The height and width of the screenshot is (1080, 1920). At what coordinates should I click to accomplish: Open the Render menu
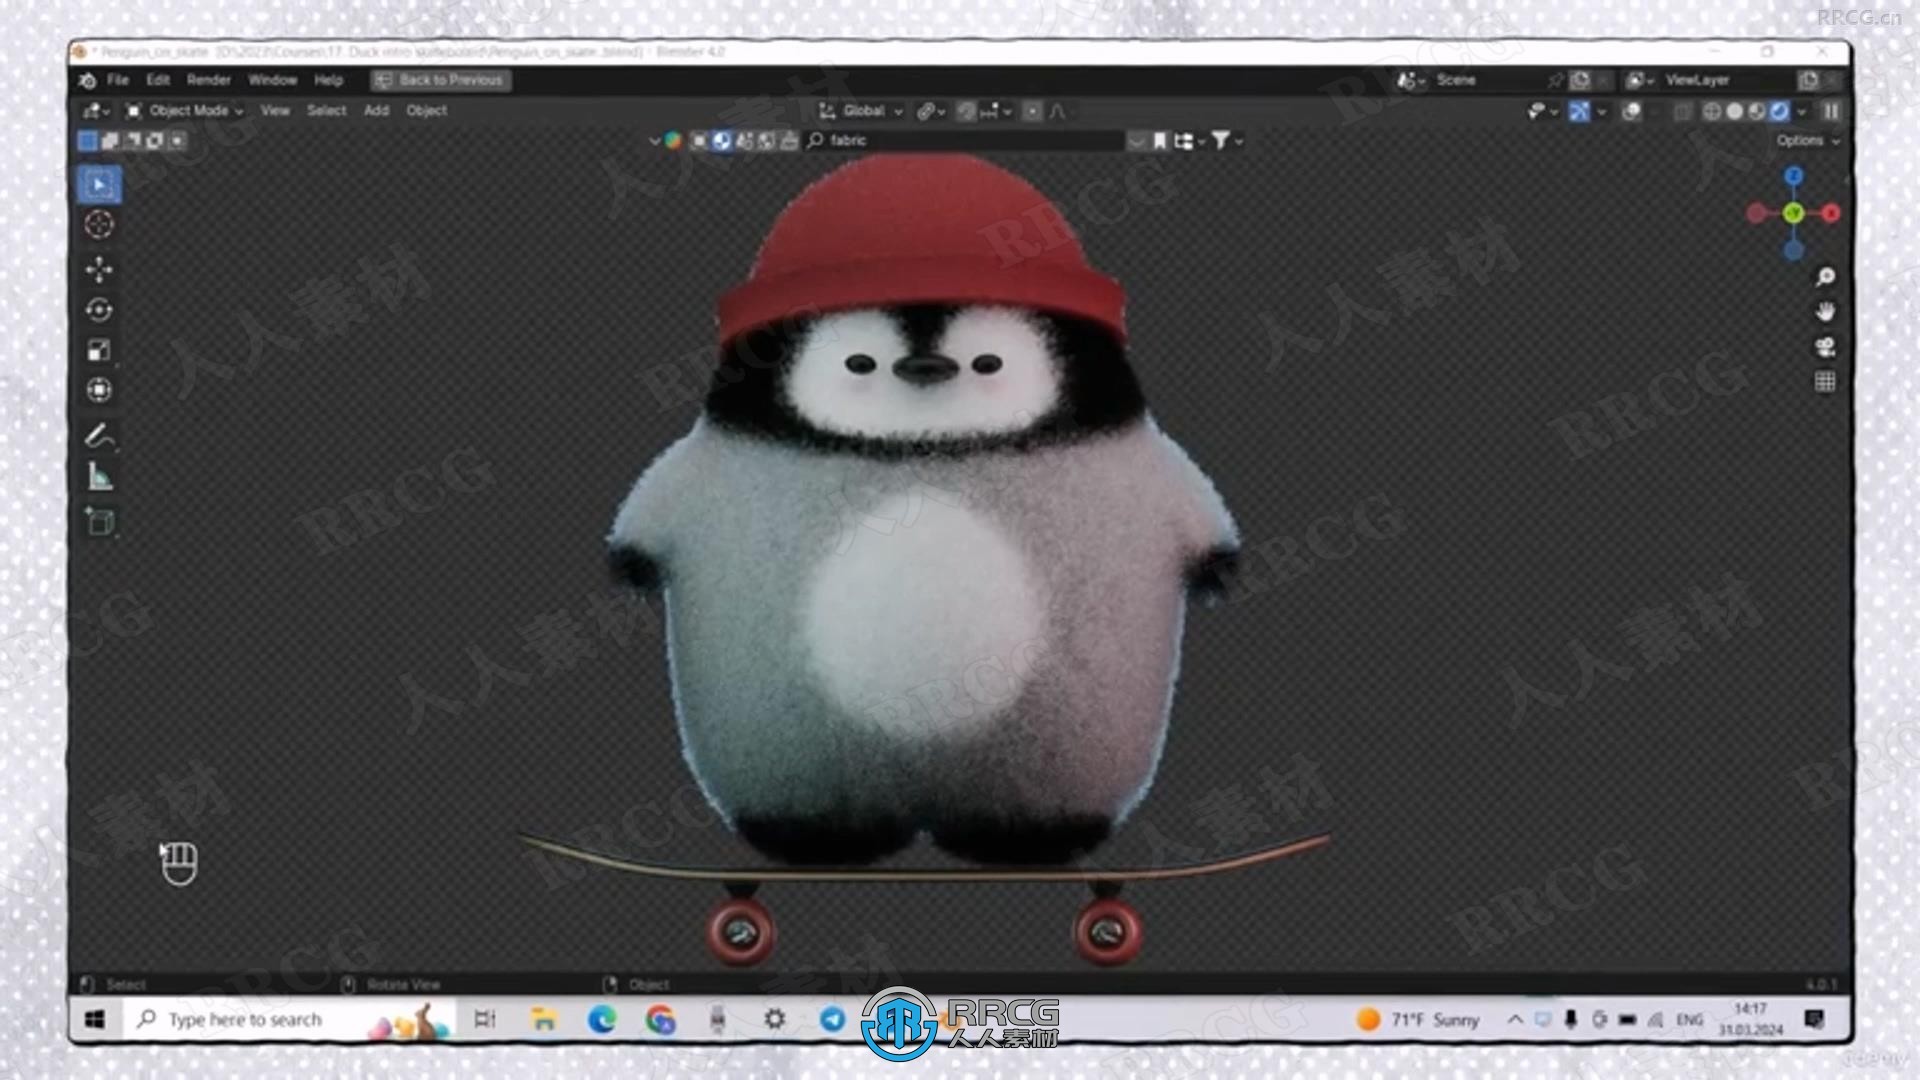[x=209, y=80]
